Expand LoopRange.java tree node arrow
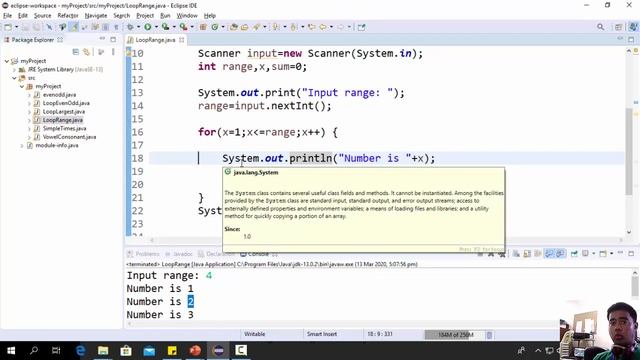This screenshot has height=360, width=640. click(29, 120)
